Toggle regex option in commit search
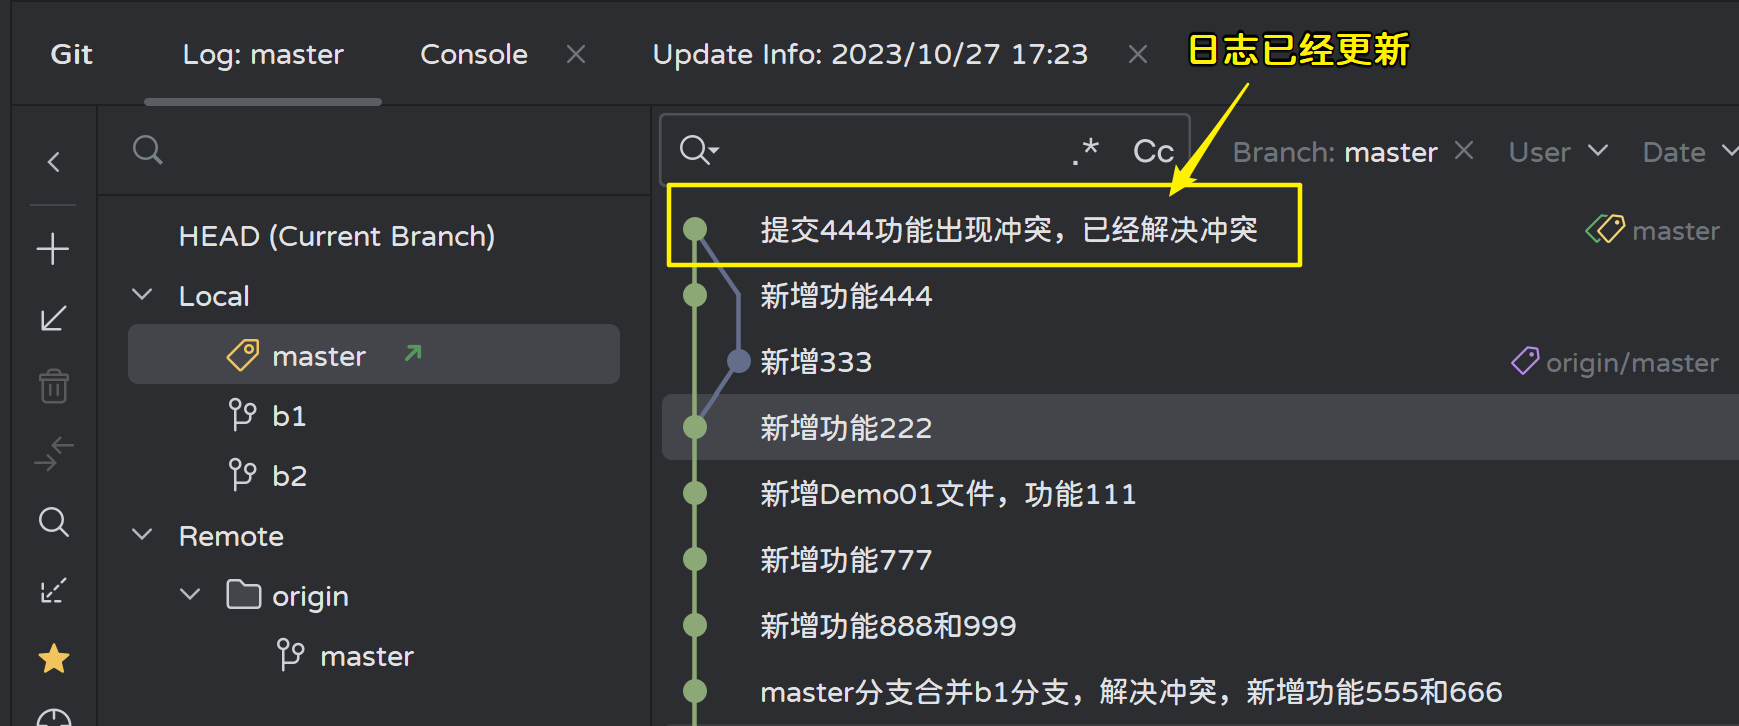Viewport: 1739px width, 726px height. [1085, 151]
